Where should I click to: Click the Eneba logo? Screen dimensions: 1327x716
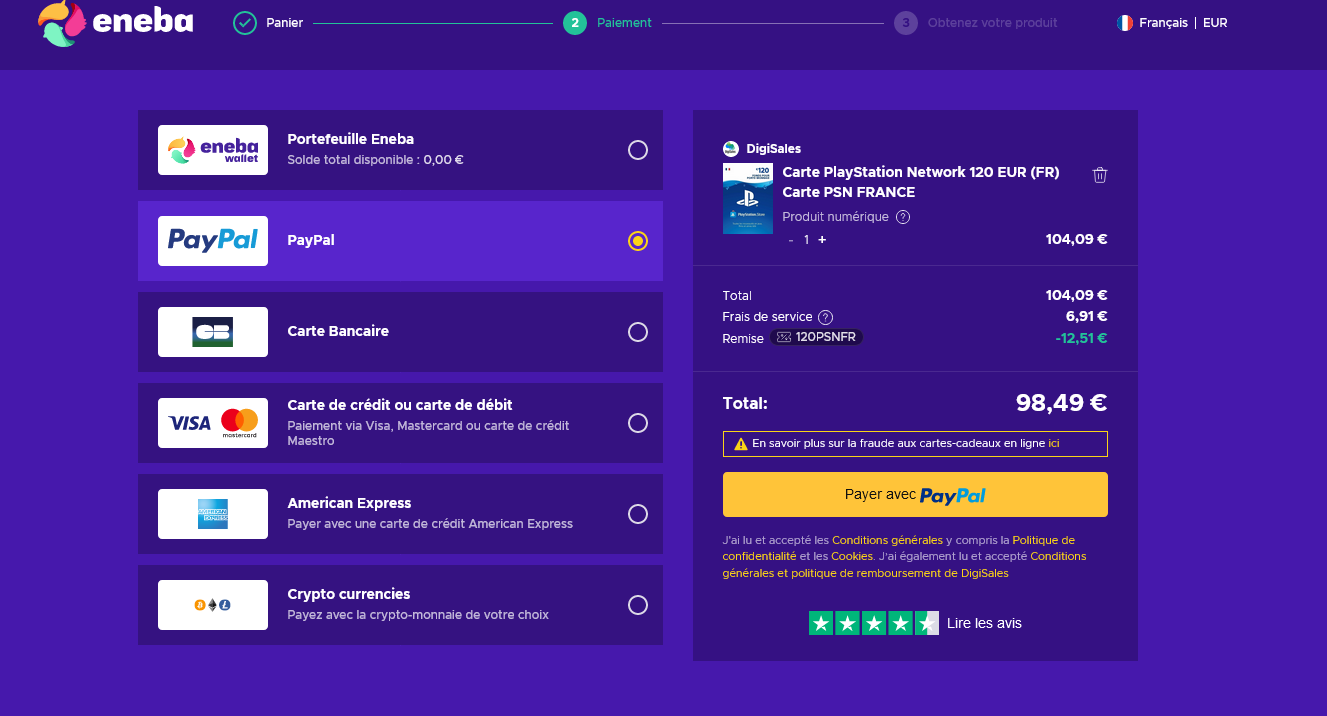[113, 22]
